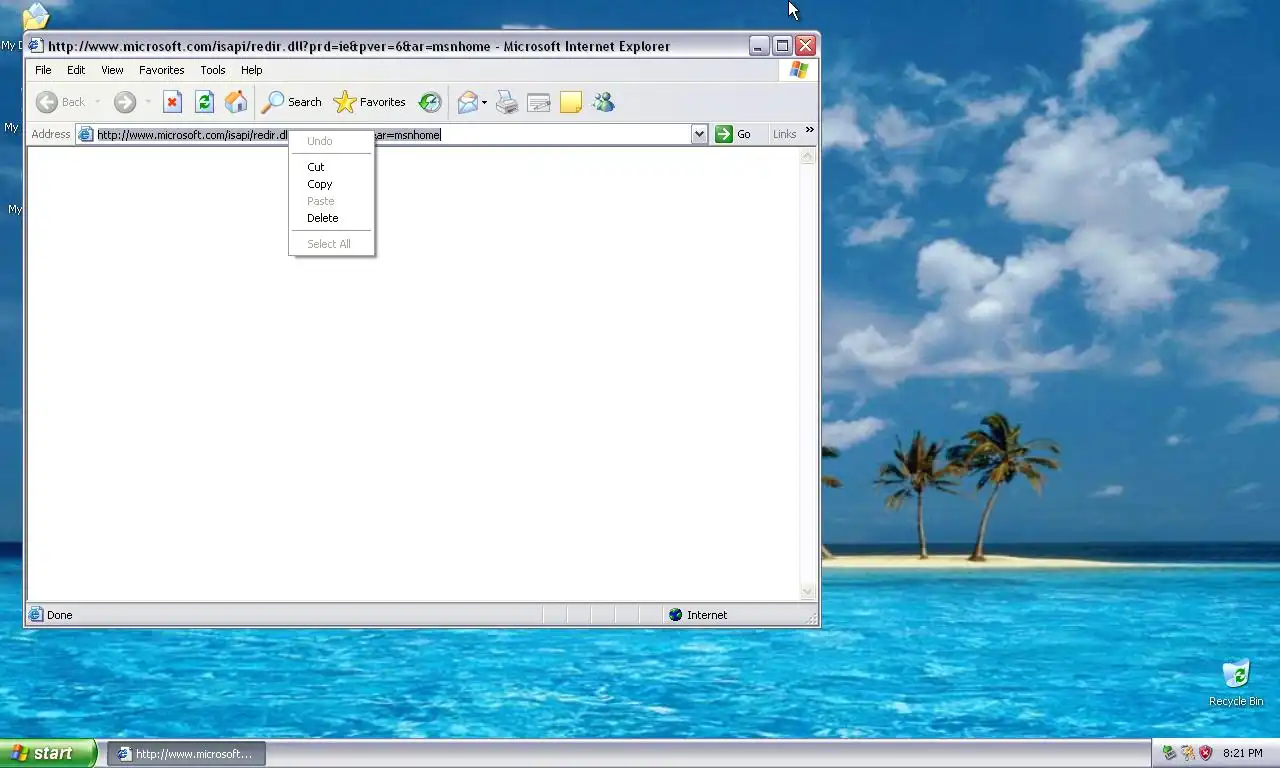
Task: Click the Forward navigation arrow
Action: coord(124,102)
